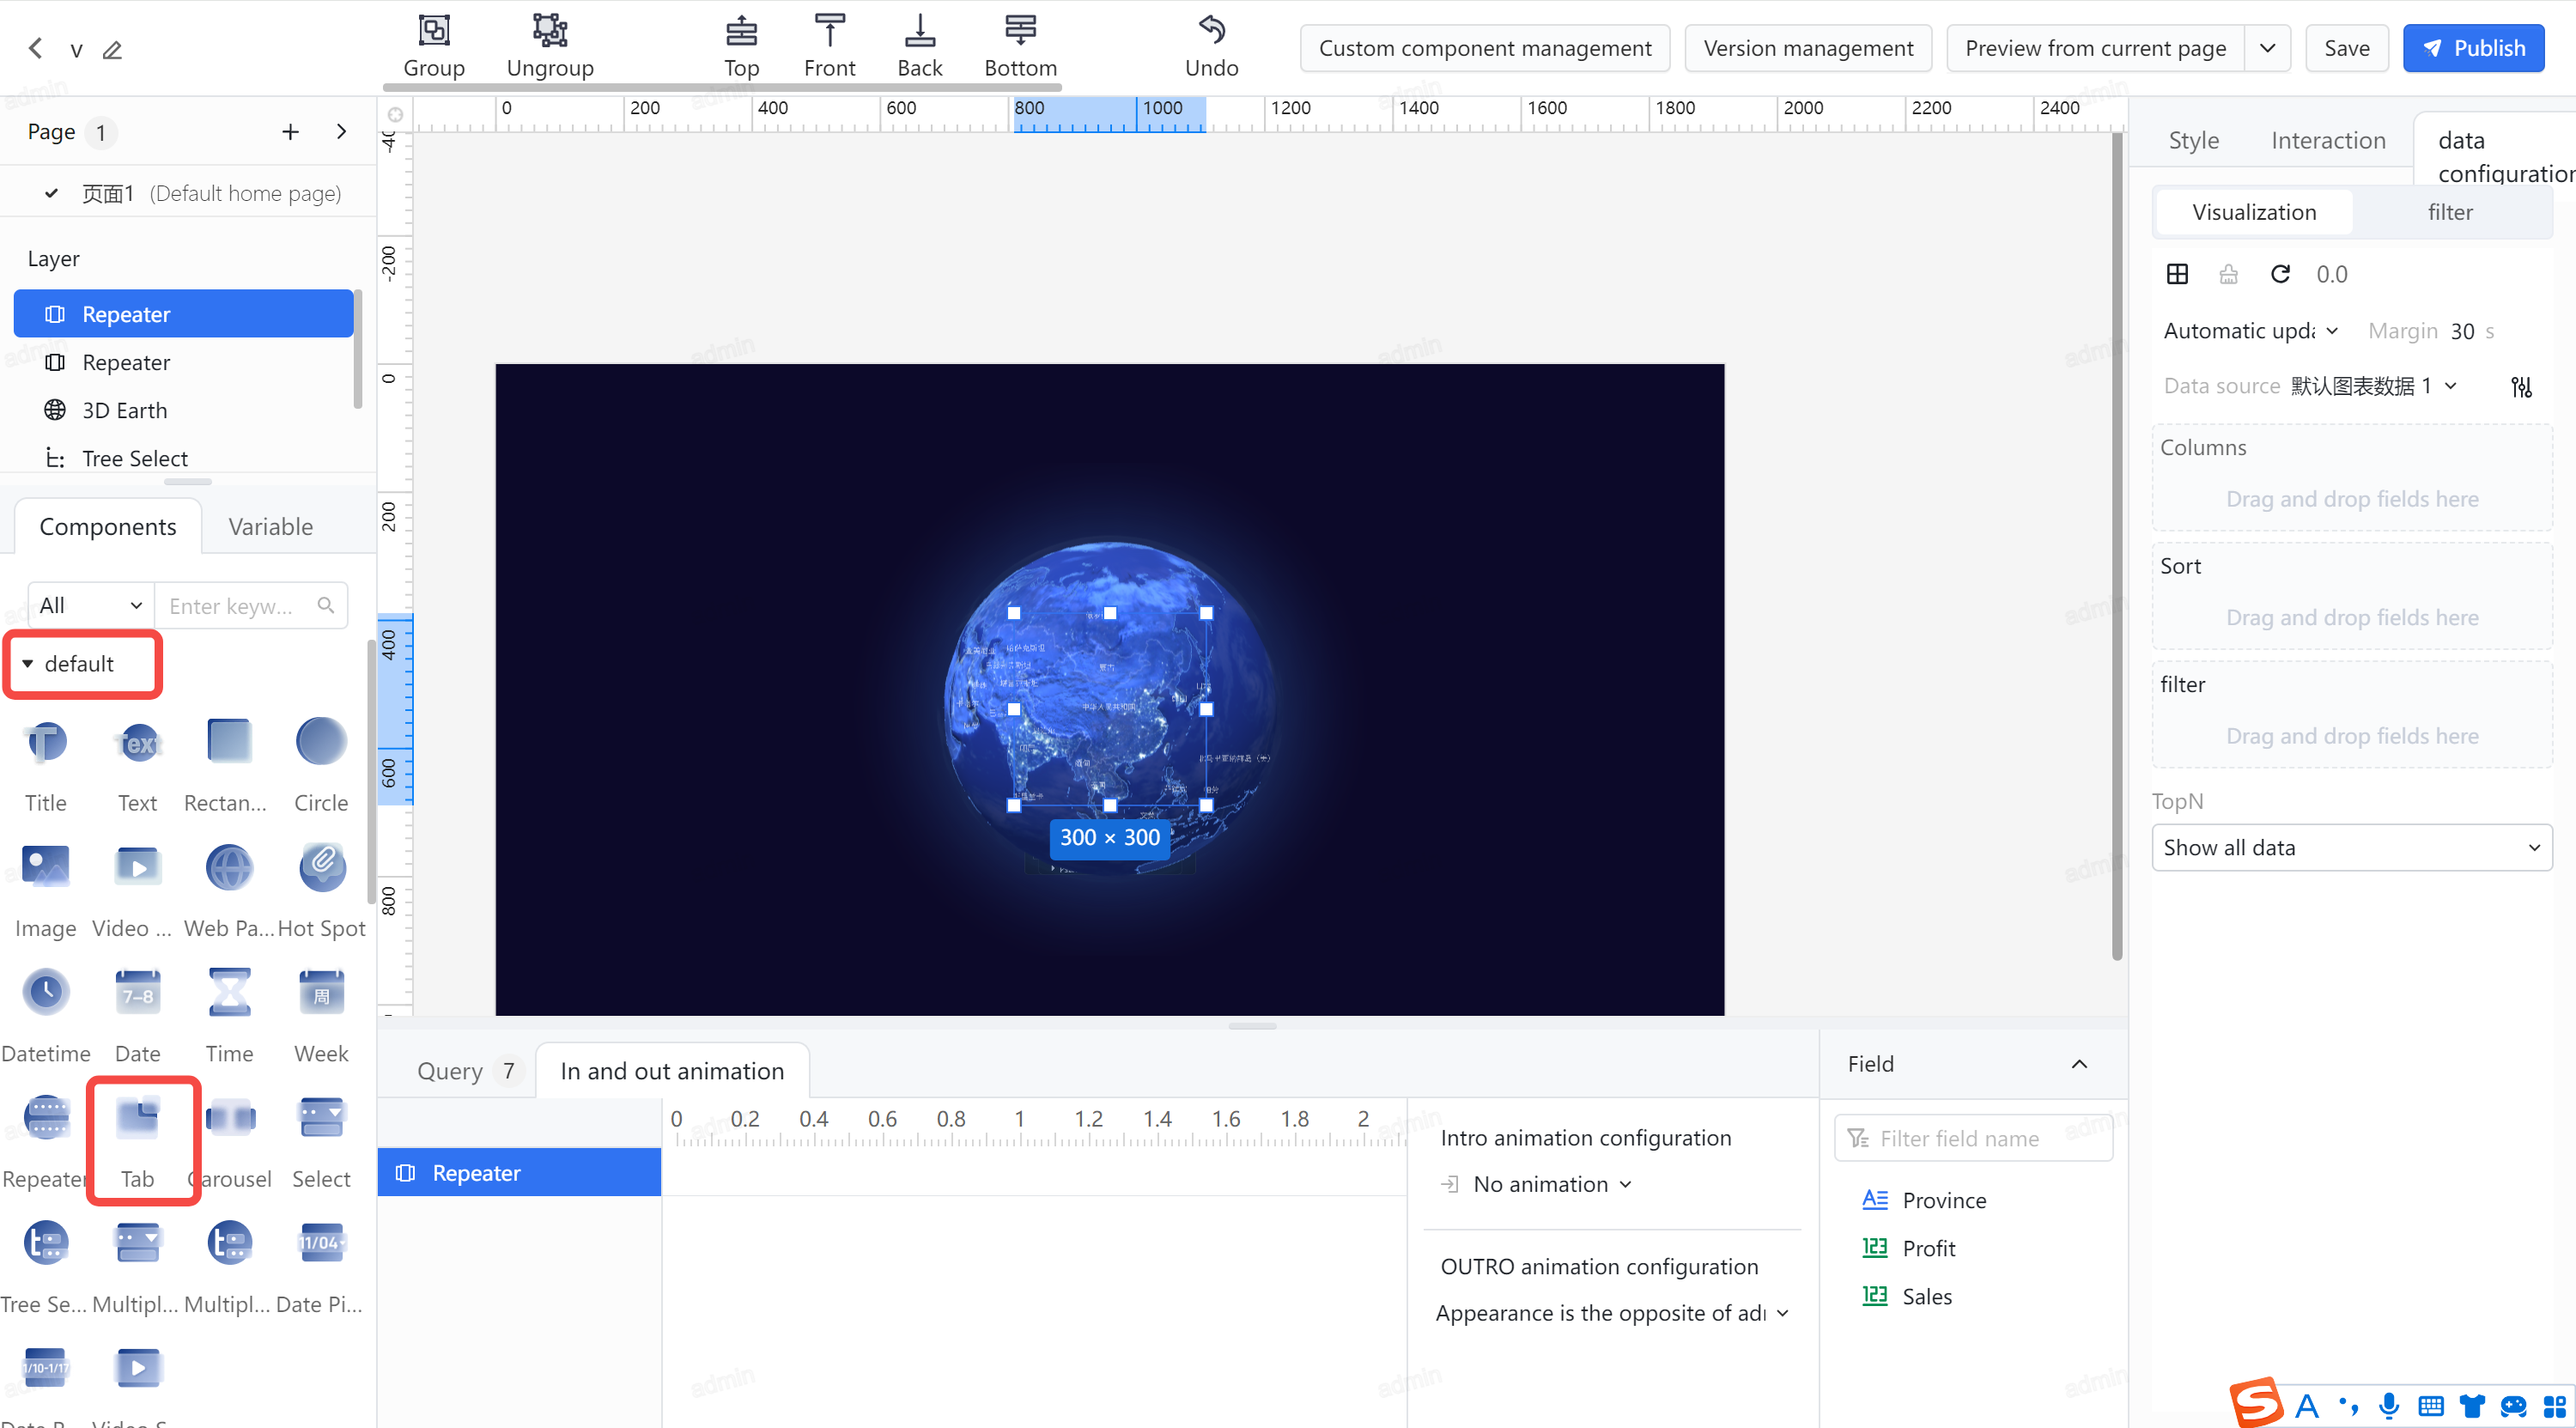Add a new page with plus
The image size is (2576, 1428).
click(x=290, y=132)
